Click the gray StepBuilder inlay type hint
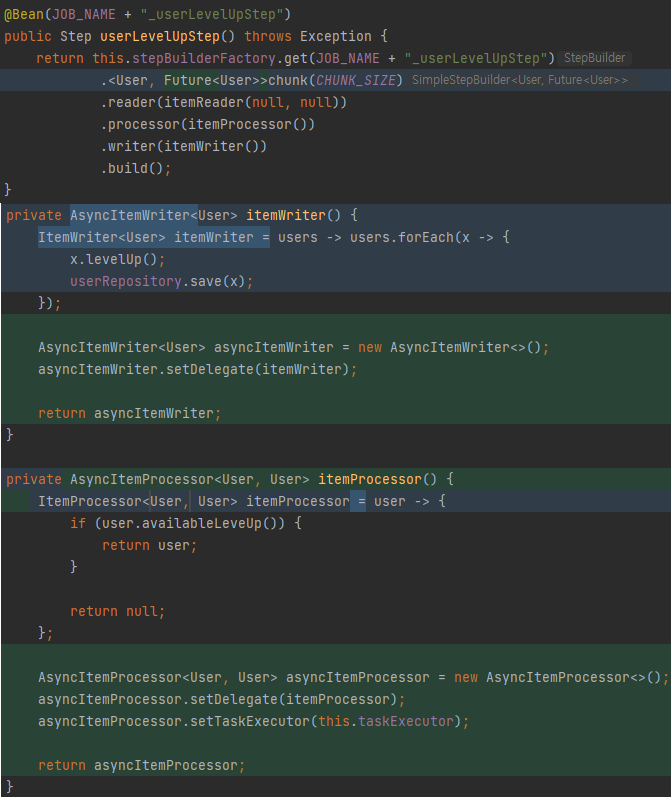672x797 pixels. 594,58
